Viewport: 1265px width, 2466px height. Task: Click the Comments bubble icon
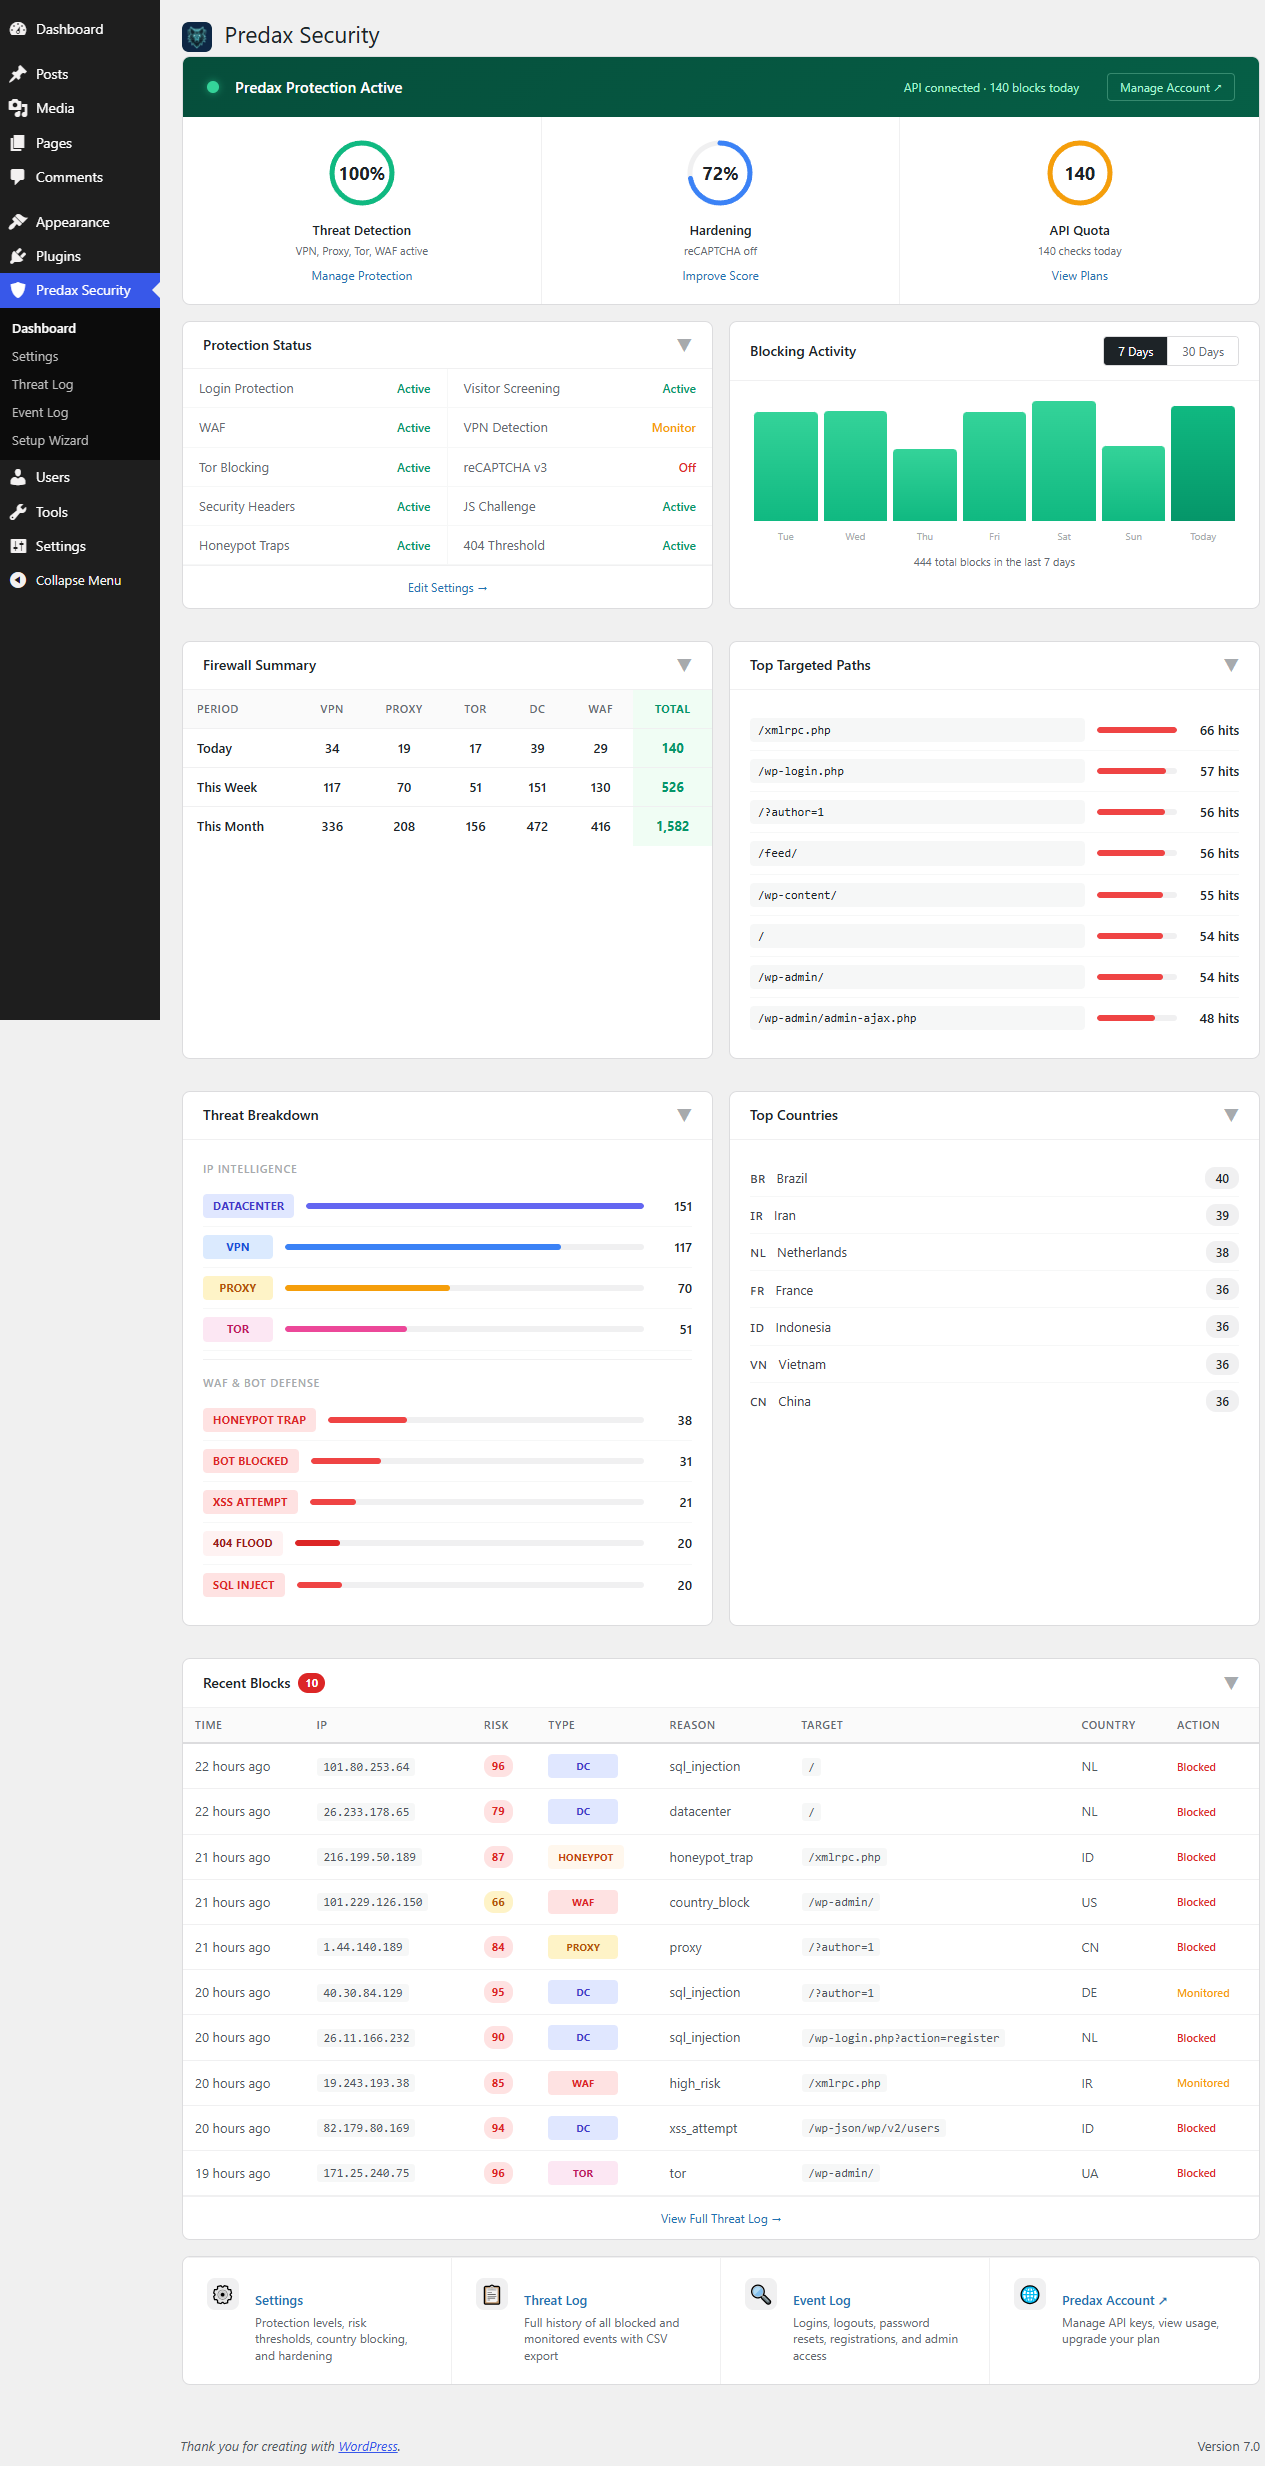pos(18,177)
